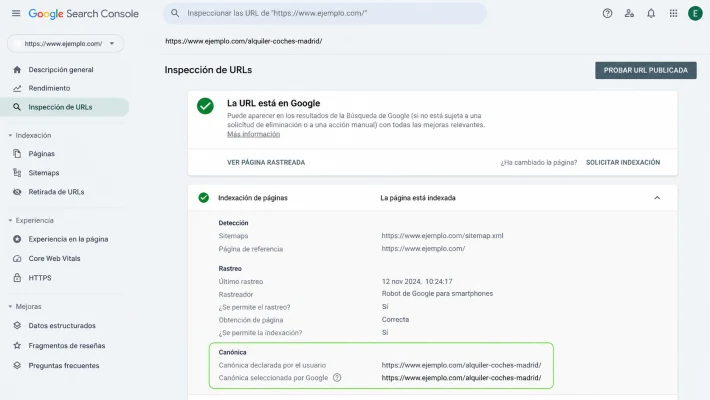This screenshot has height=400, width=710.
Task: Click layers icon beside Datos estructurados
Action: point(17,325)
